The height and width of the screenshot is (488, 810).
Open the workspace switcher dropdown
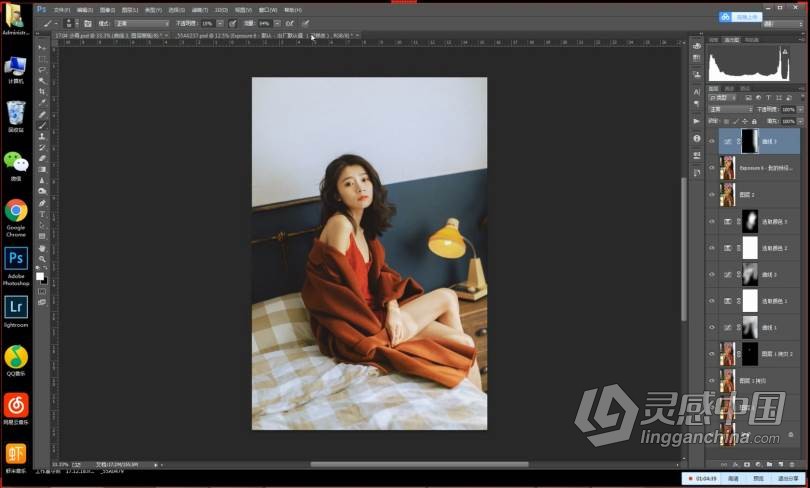(x=783, y=24)
